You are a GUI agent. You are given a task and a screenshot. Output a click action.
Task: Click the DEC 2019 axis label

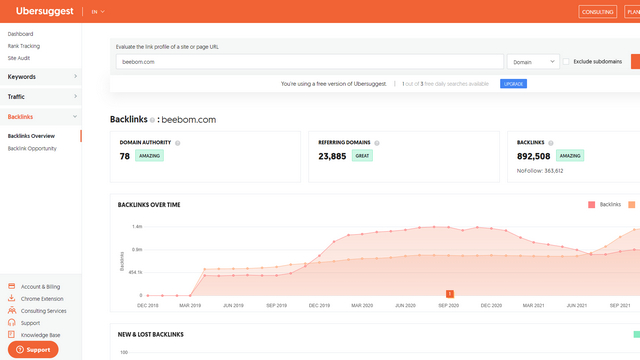[x=319, y=305]
